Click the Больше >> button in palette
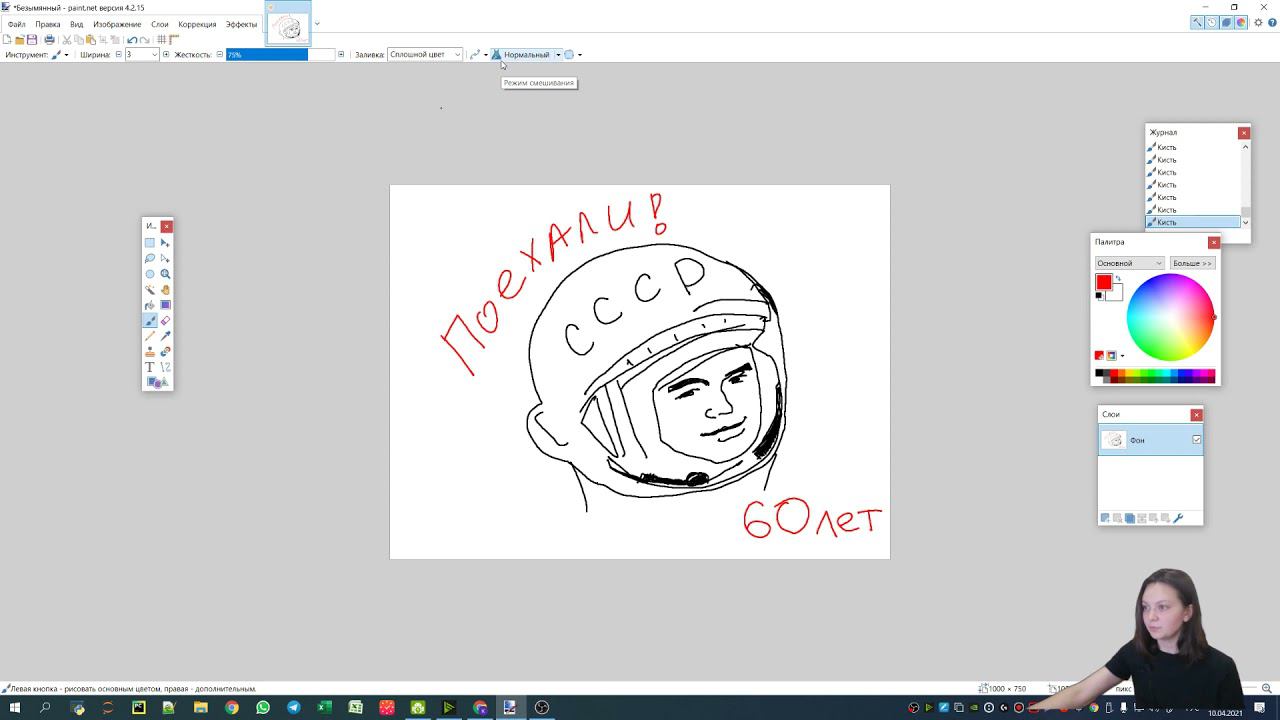Image resolution: width=1280 pixels, height=720 pixels. pyautogui.click(x=1192, y=263)
